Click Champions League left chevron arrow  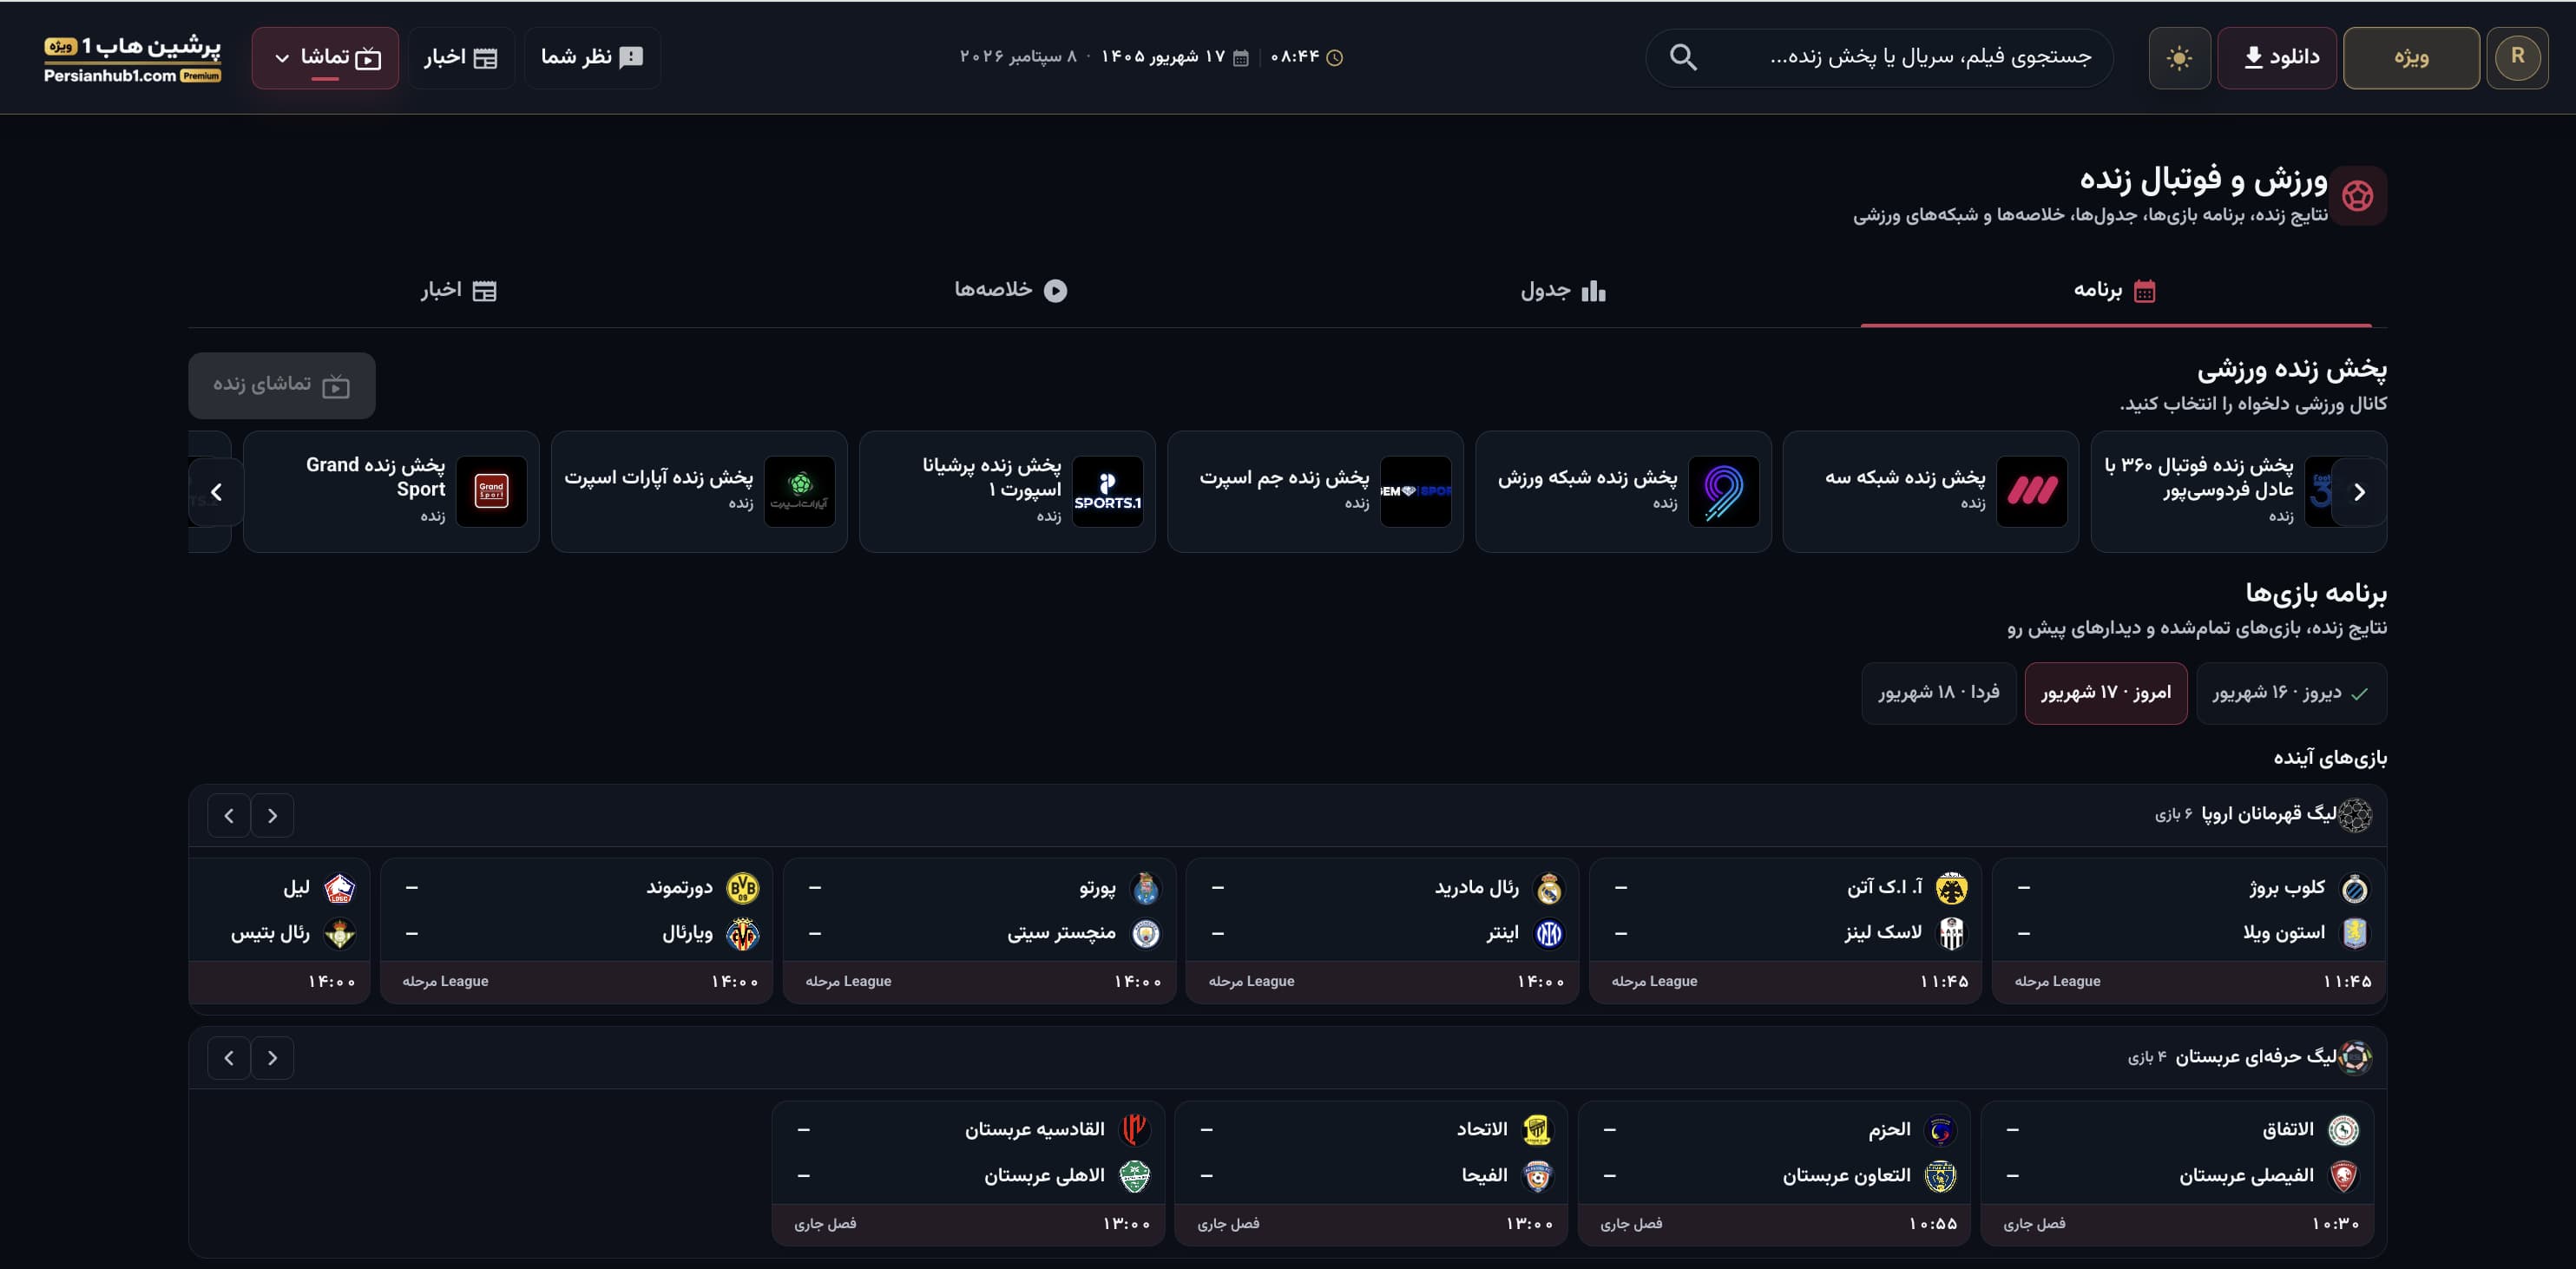[x=229, y=816]
